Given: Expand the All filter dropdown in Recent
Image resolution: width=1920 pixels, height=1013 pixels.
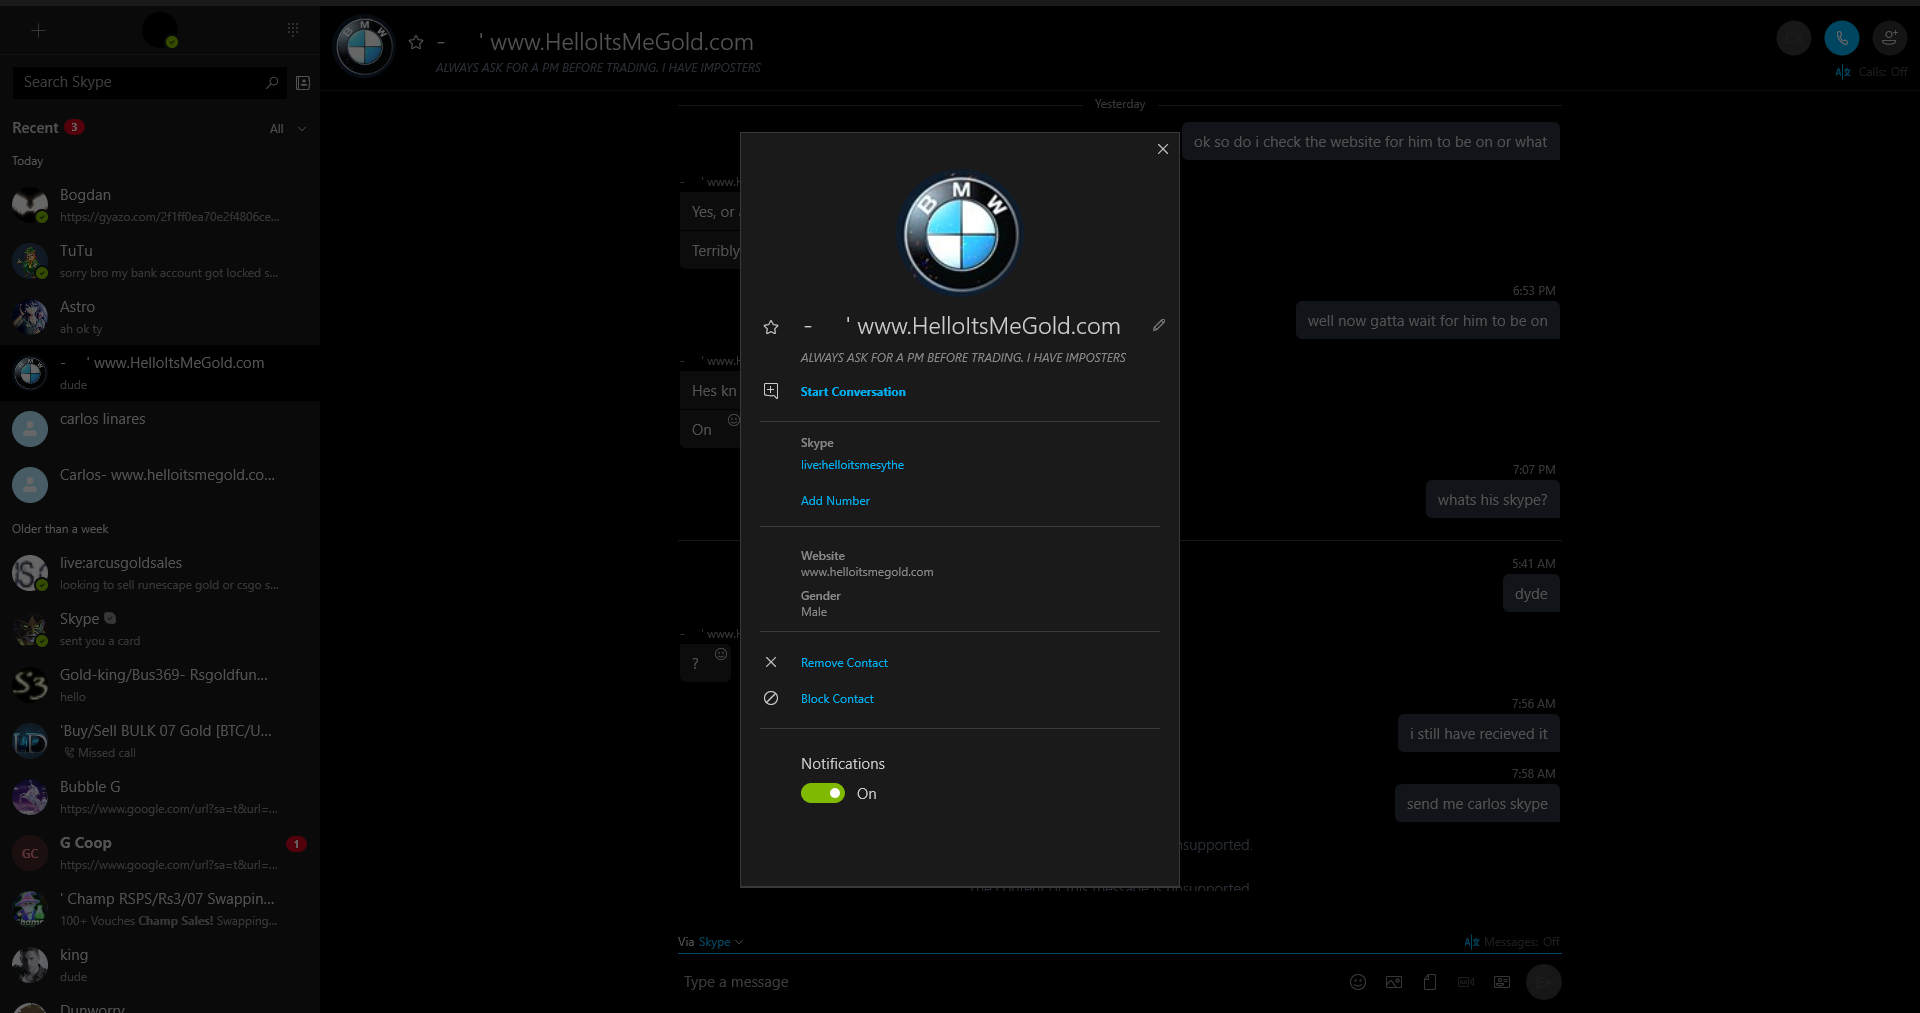Looking at the screenshot, I should pos(288,129).
